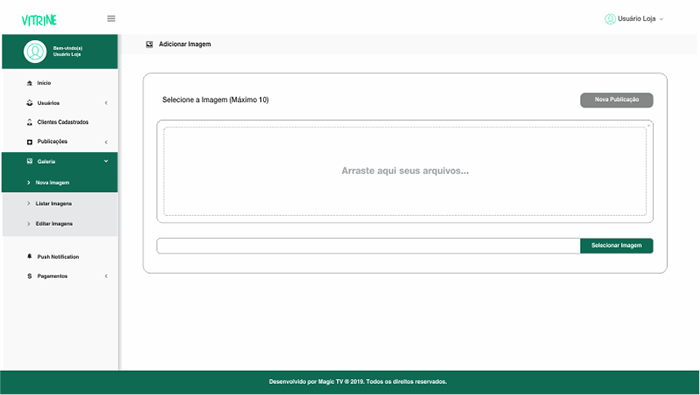Screen dimensions: 700x395
Task: Click the arrow beside Listar Imagens
Action: pos(29,204)
